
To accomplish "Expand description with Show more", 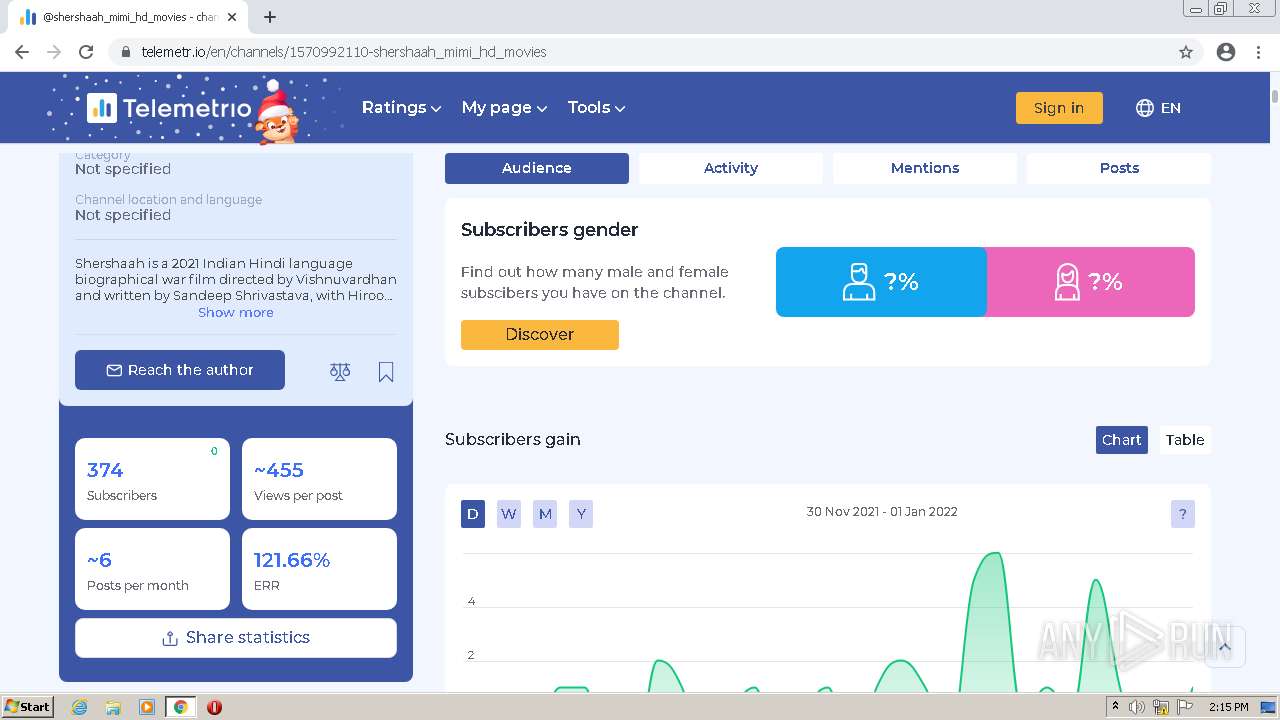I will [x=236, y=313].
